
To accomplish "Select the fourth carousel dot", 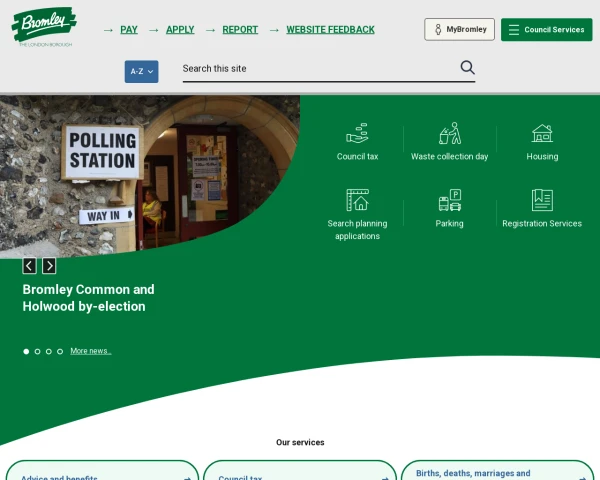I will tap(60, 351).
